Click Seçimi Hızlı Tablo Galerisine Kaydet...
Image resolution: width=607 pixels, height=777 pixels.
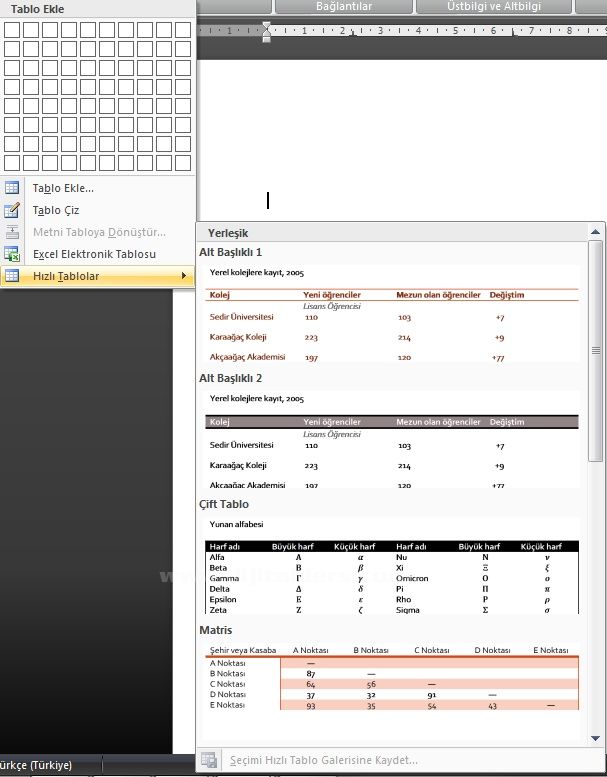click(x=324, y=760)
